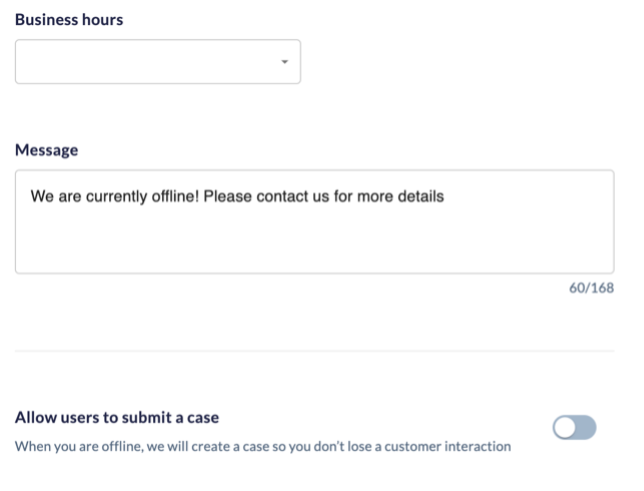Image resolution: width=644 pixels, height=491 pixels.
Task: Click the Business hours dropdown arrow
Action: [x=284, y=62]
